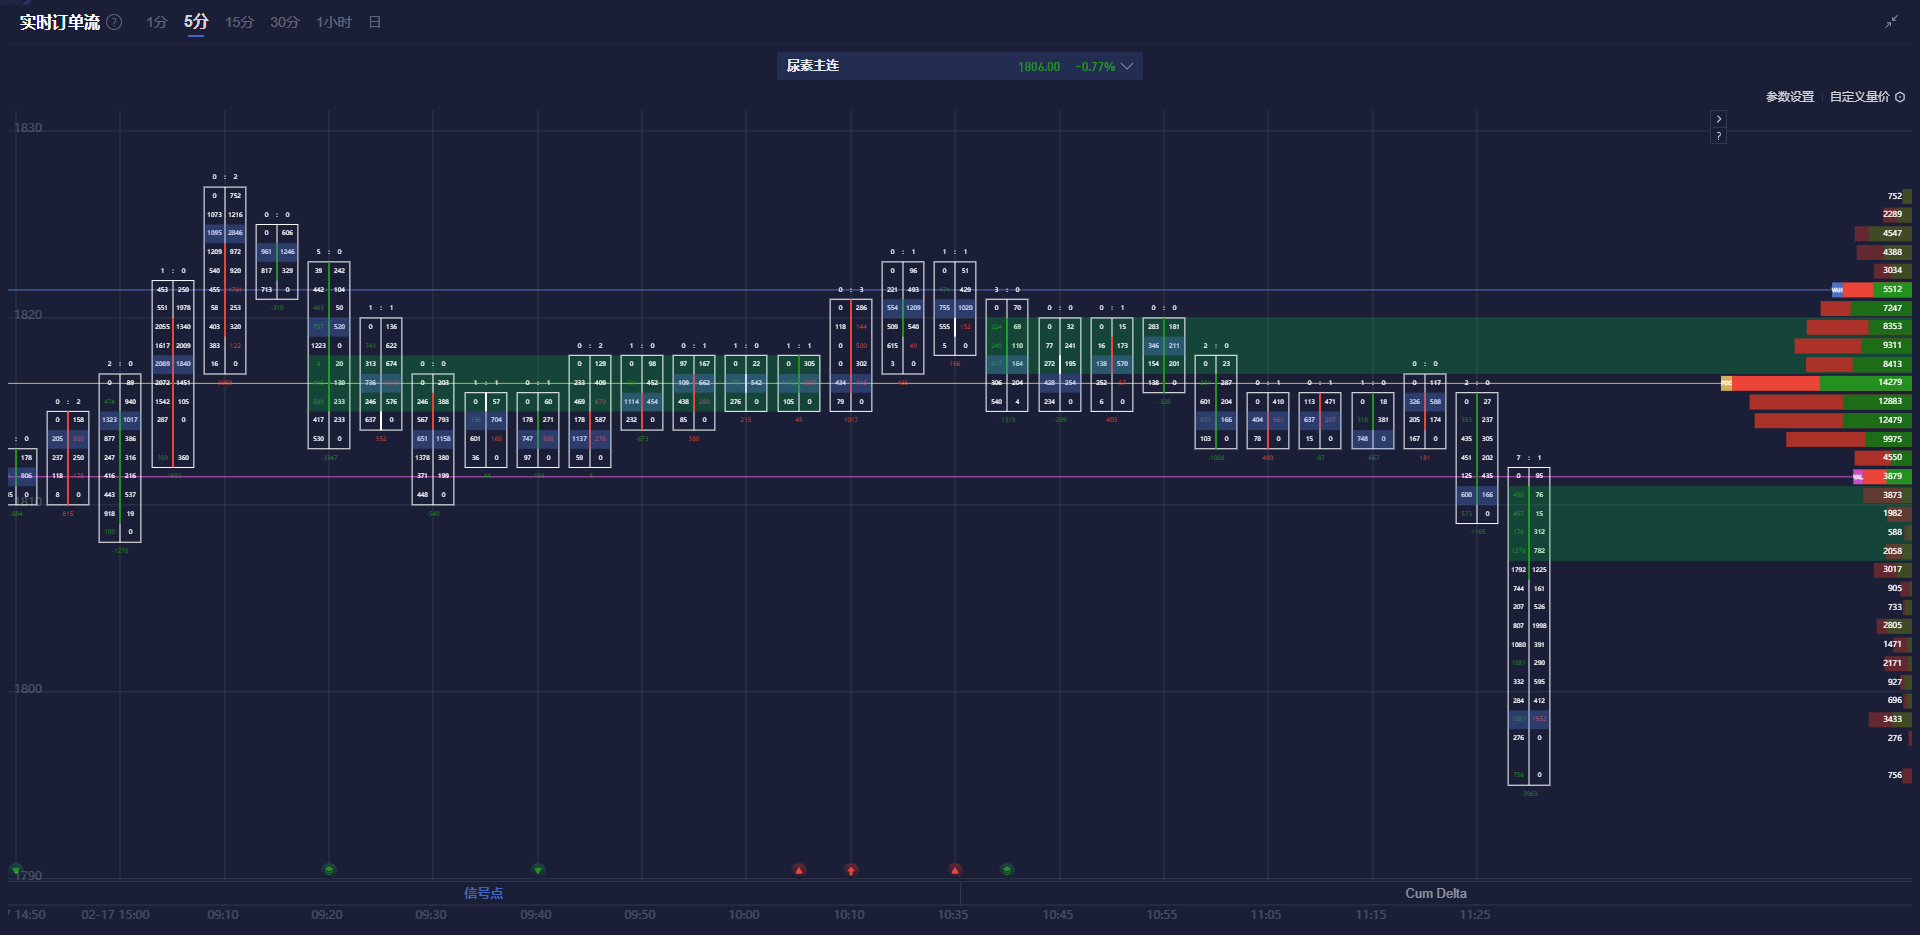Toggle the Cum Delta panel
This screenshot has width=1920, height=935.
pos(1435,893)
